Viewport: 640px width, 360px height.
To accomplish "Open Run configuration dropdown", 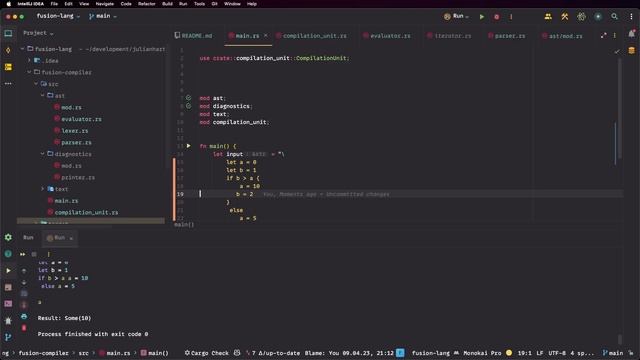I will coord(456,16).
